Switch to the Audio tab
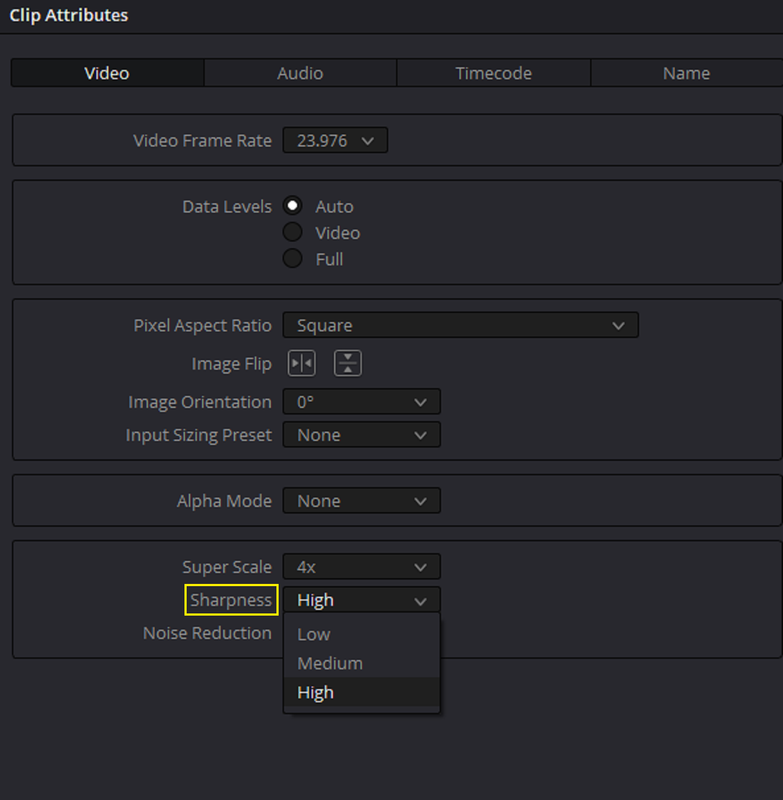Screen dimensions: 783x800 click(x=300, y=73)
